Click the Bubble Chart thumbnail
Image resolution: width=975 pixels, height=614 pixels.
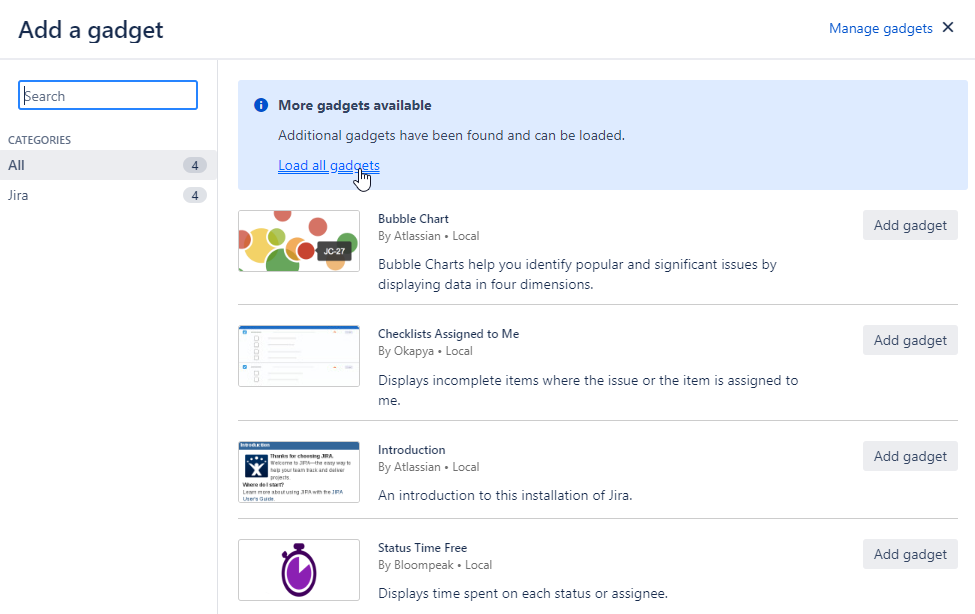click(299, 241)
